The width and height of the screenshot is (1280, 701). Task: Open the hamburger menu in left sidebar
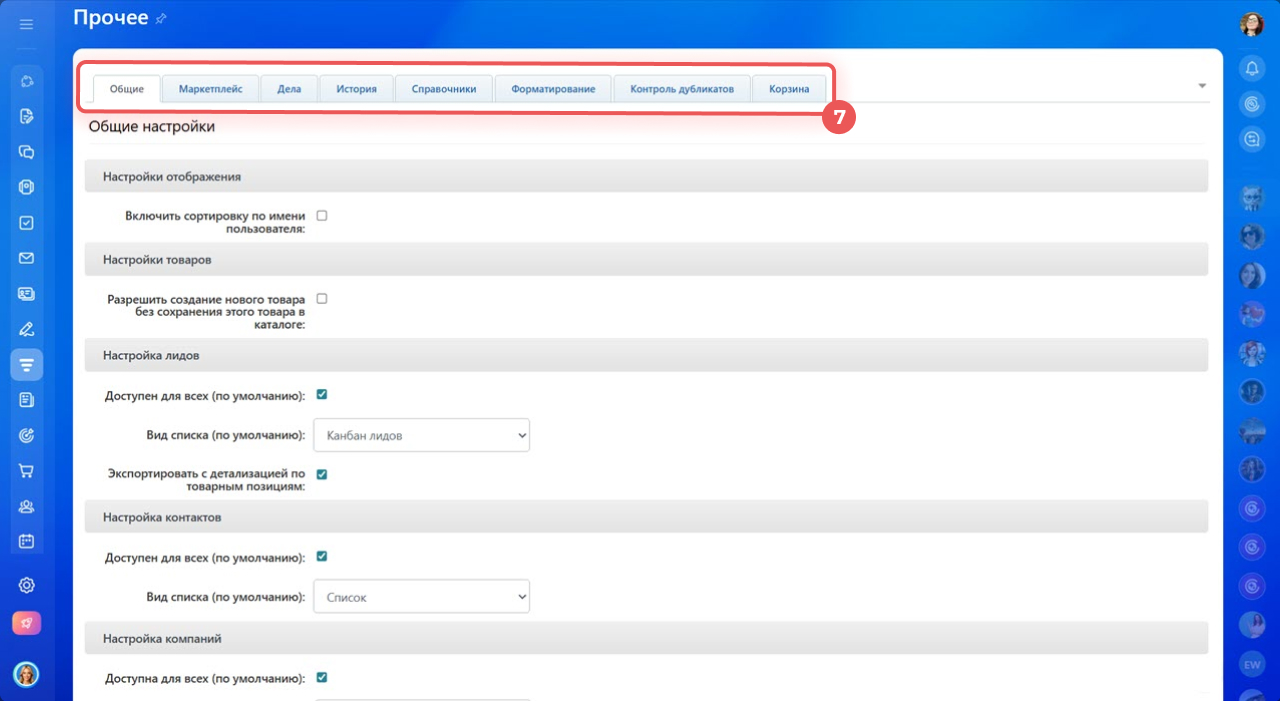[x=27, y=24]
